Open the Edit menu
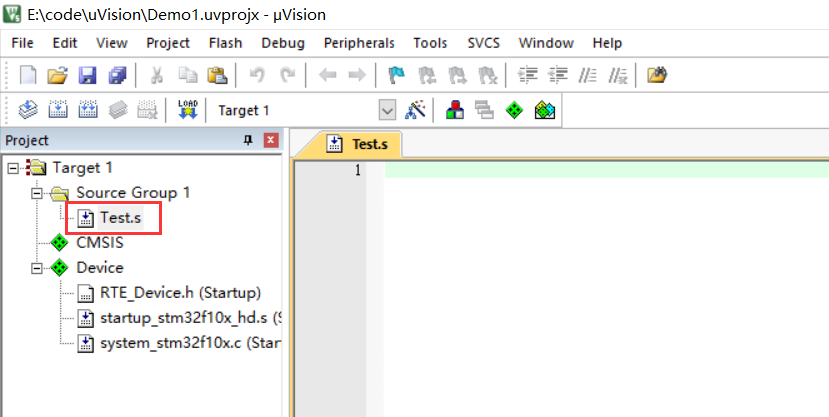The height and width of the screenshot is (417, 829). (x=65, y=43)
